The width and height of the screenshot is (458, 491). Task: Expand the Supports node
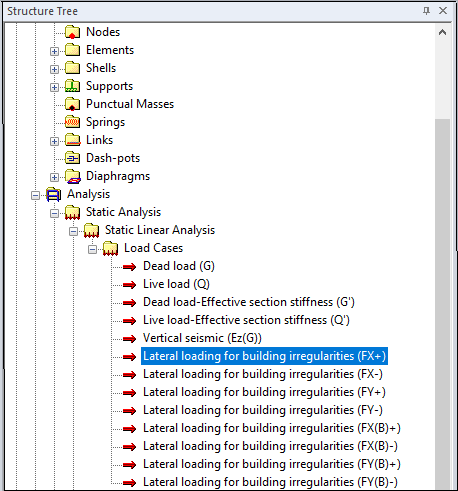(x=54, y=87)
